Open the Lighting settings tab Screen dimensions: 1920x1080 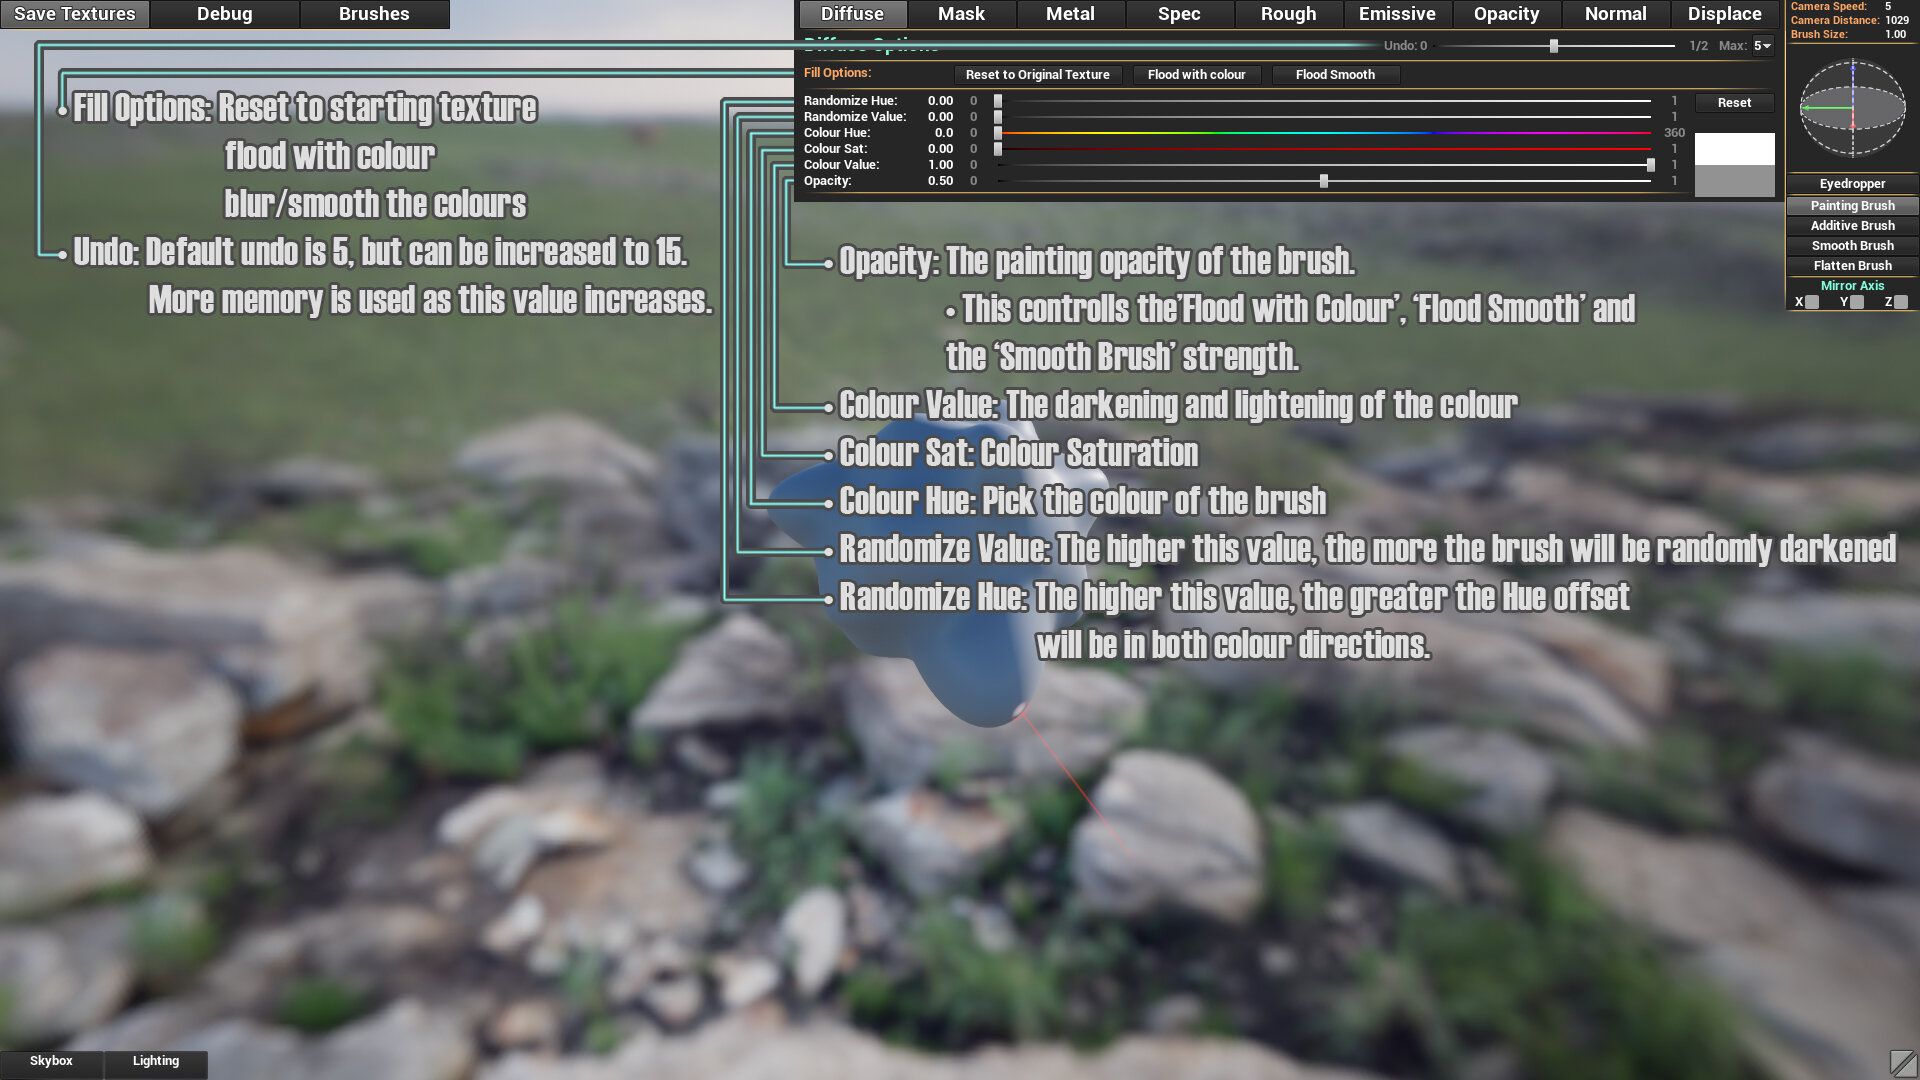(154, 1060)
